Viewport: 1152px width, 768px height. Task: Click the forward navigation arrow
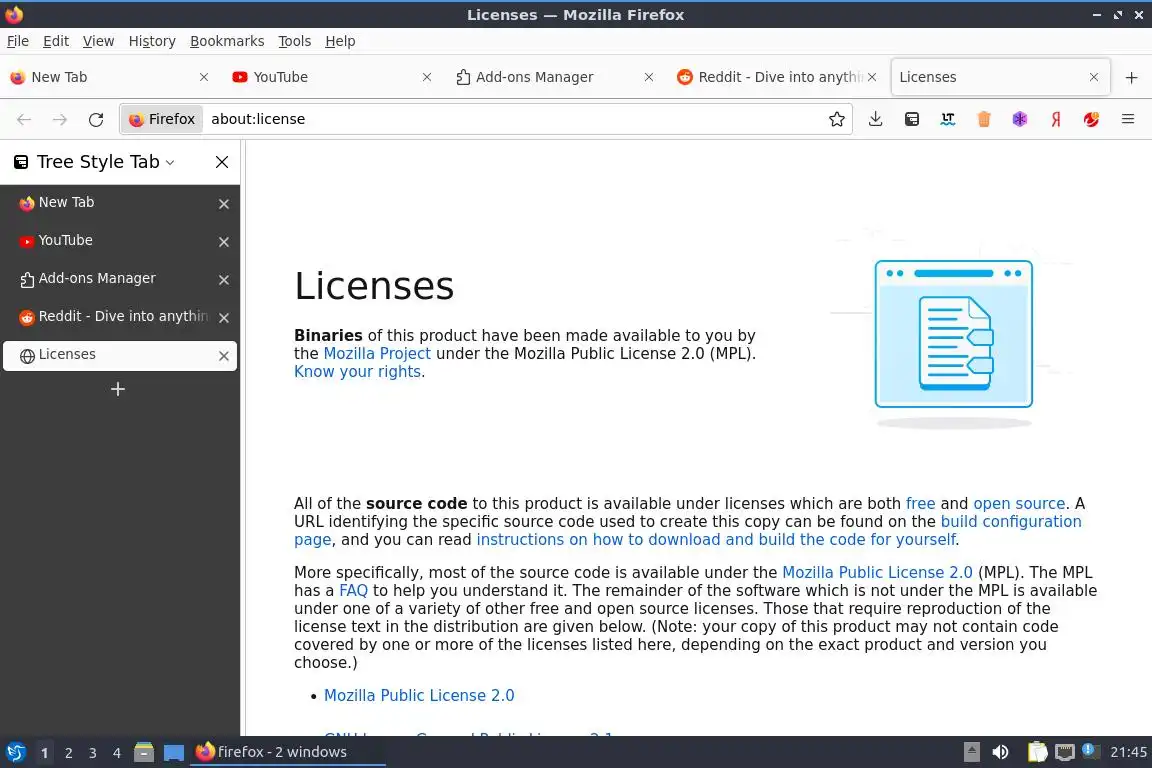[x=60, y=119]
